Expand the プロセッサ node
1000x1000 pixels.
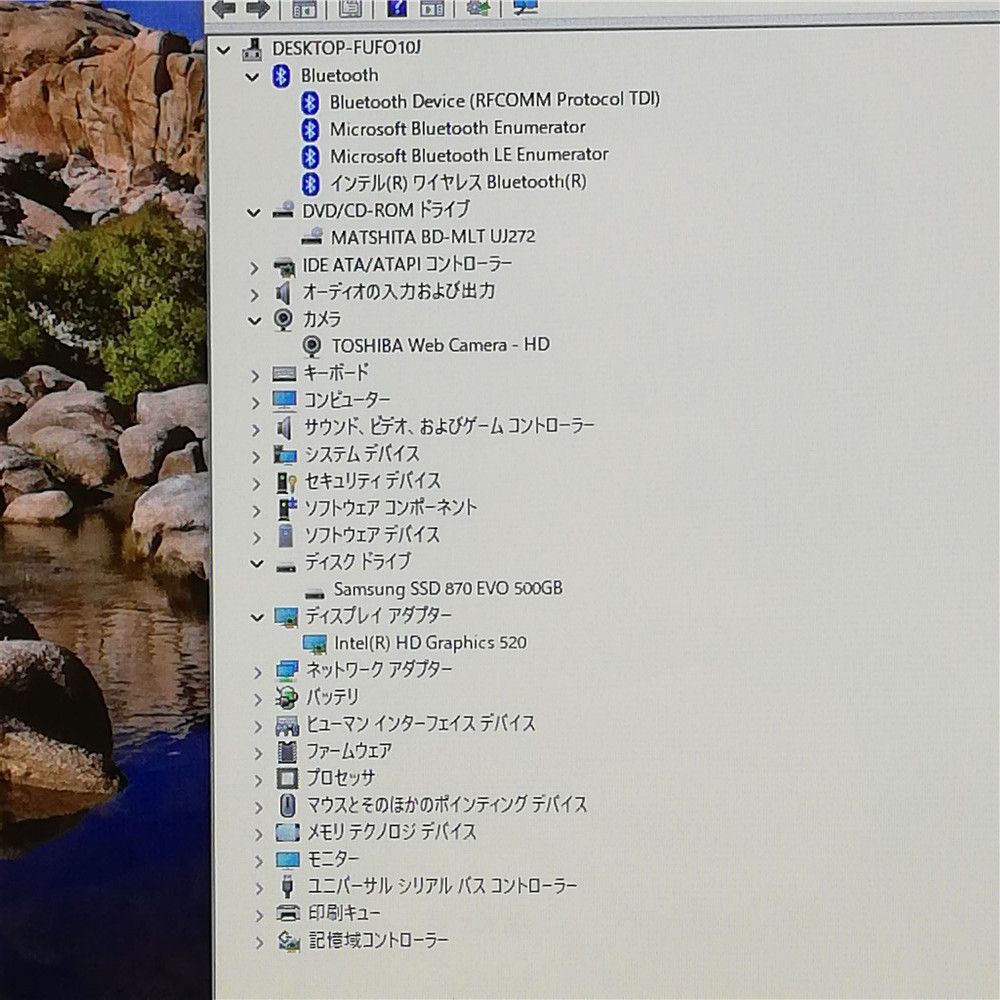point(257,778)
